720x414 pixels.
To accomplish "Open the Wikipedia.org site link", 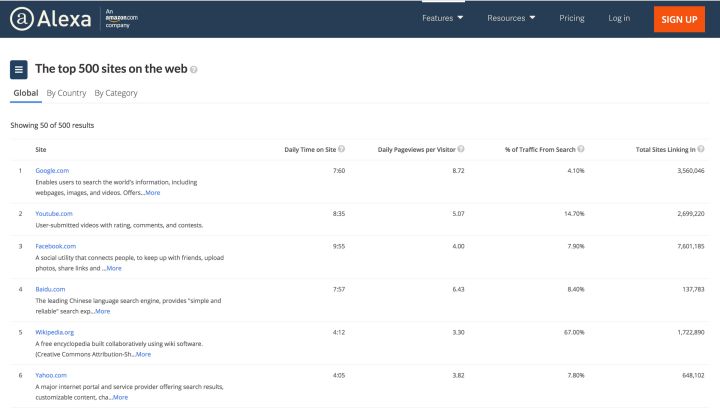I will [x=54, y=332].
